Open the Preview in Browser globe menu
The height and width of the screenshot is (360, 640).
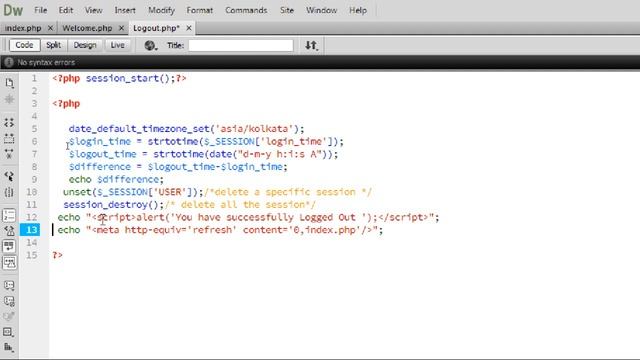coord(151,45)
